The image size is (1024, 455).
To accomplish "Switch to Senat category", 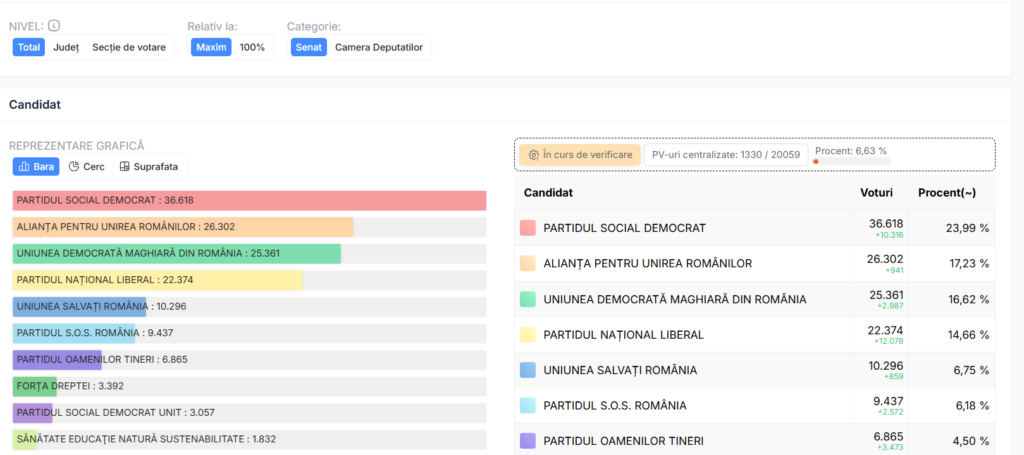I will tap(309, 47).
